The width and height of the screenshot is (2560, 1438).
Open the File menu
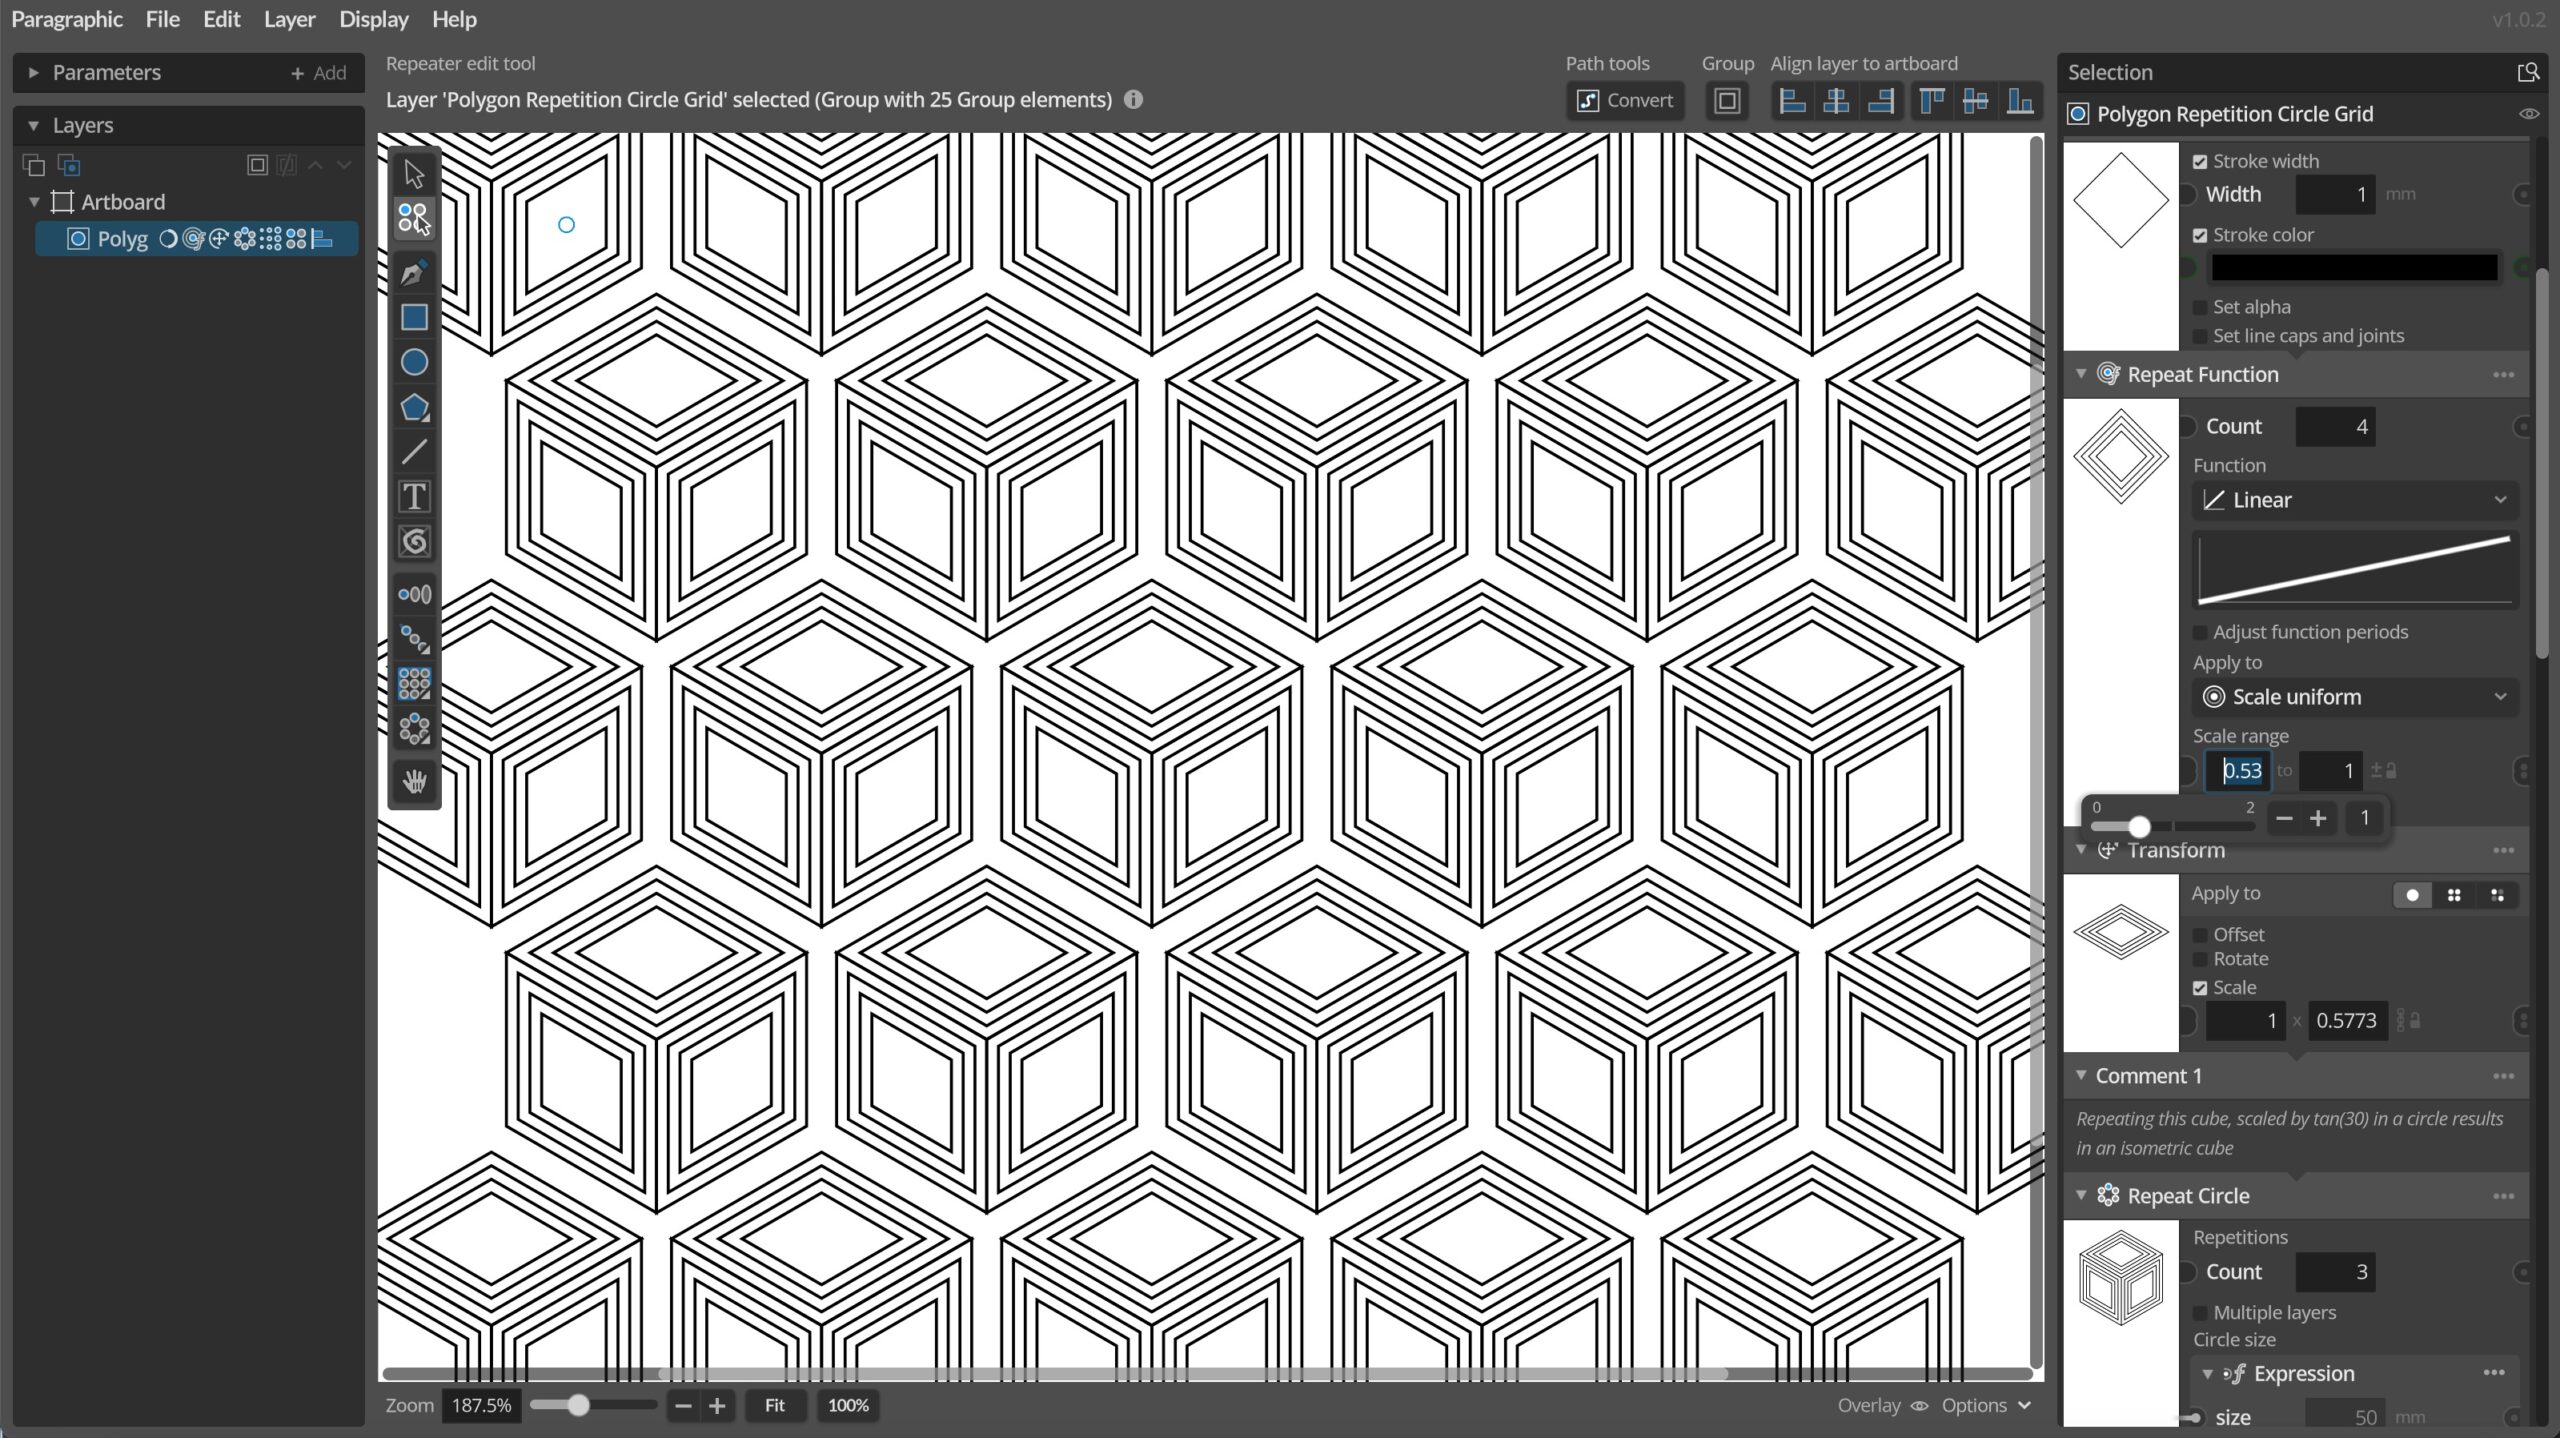[x=162, y=19]
